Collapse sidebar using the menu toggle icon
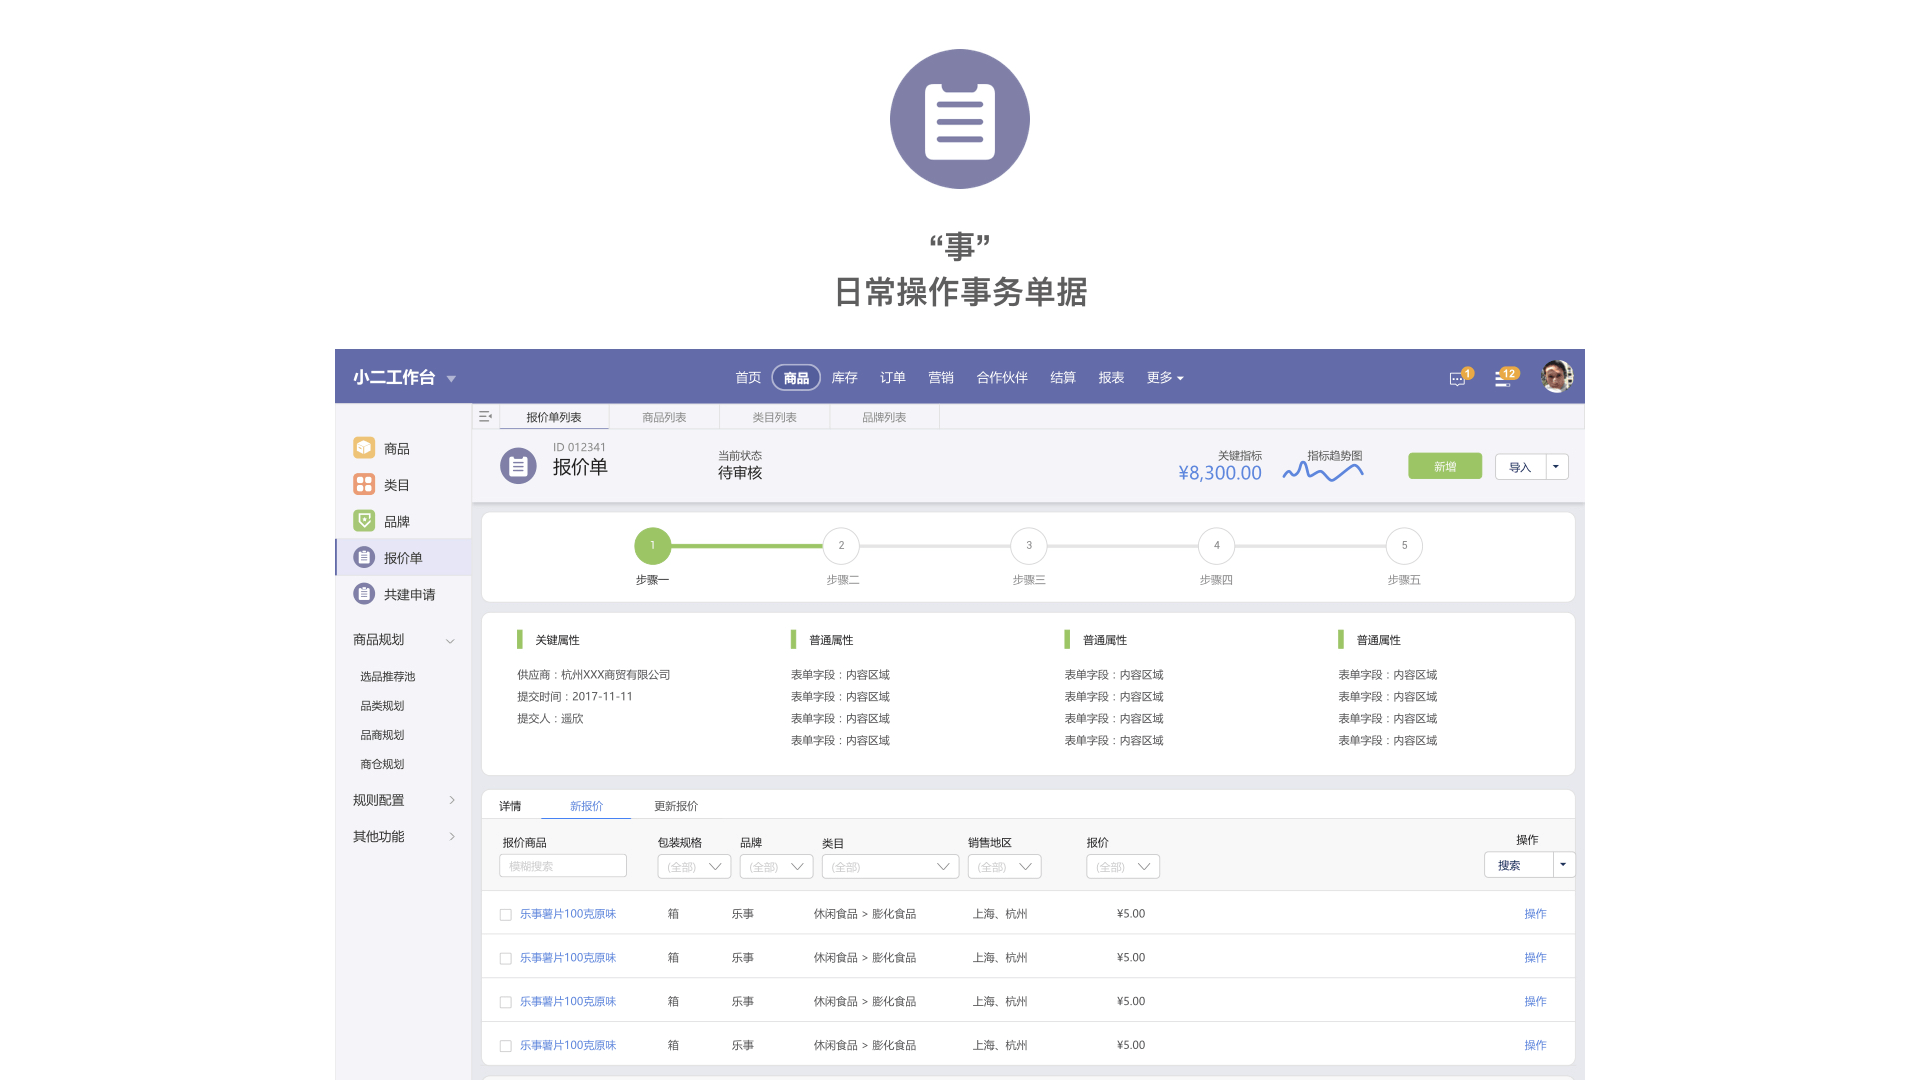The height and width of the screenshot is (1080, 1920). (x=485, y=417)
